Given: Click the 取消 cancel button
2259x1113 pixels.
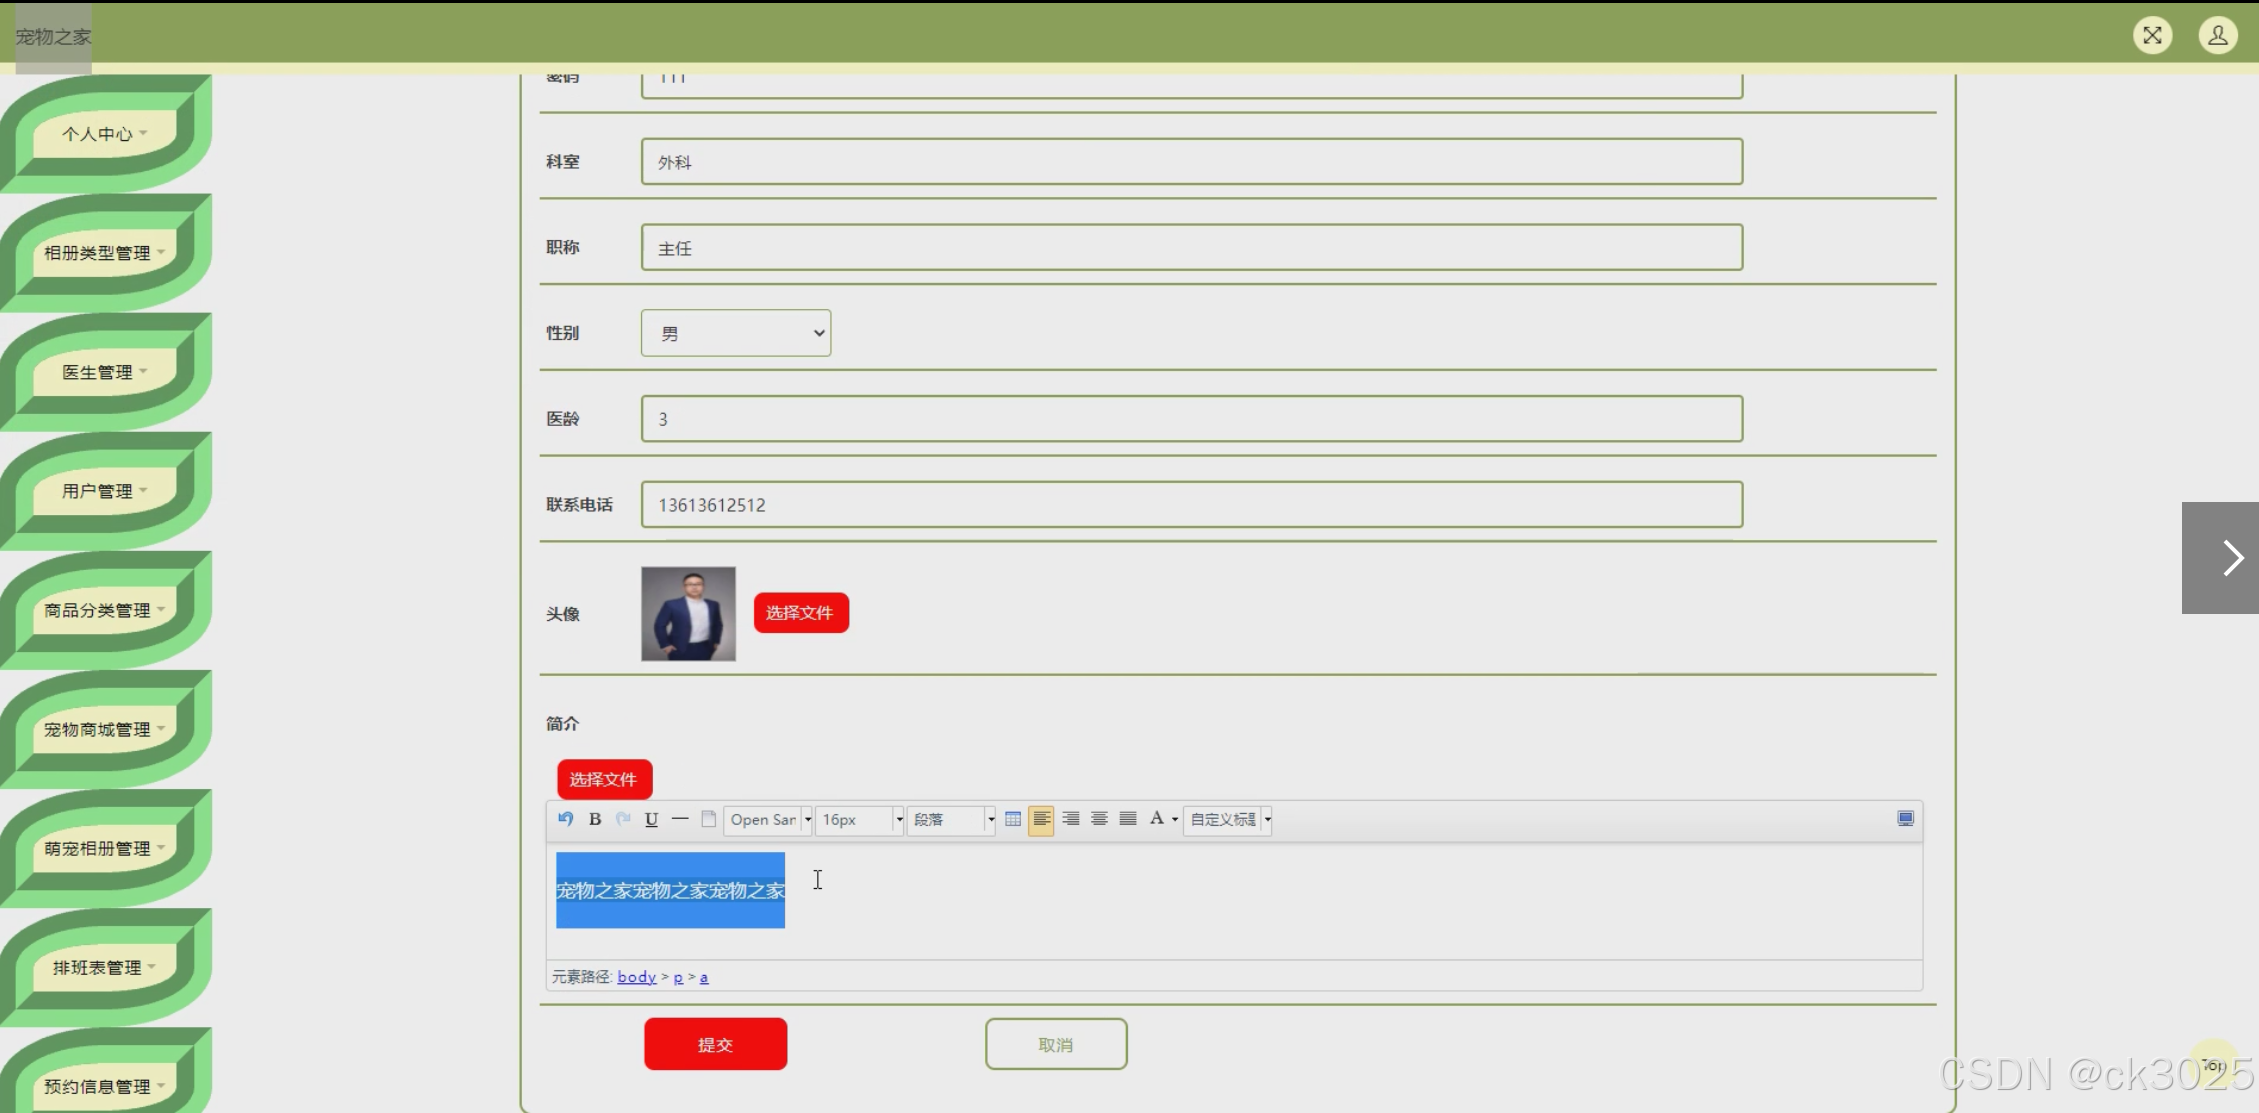Looking at the screenshot, I should click(x=1056, y=1044).
